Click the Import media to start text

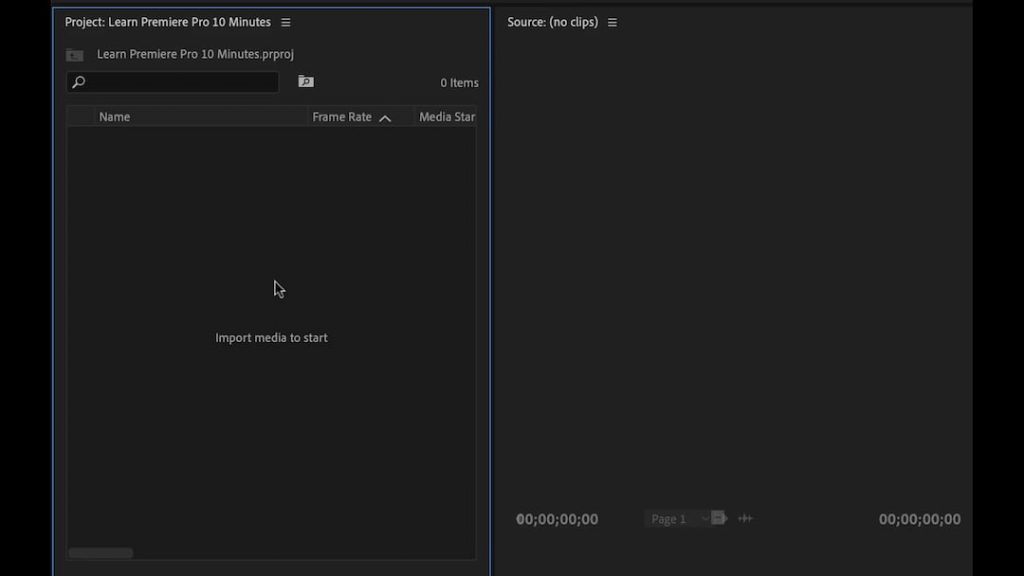pyautogui.click(x=271, y=337)
